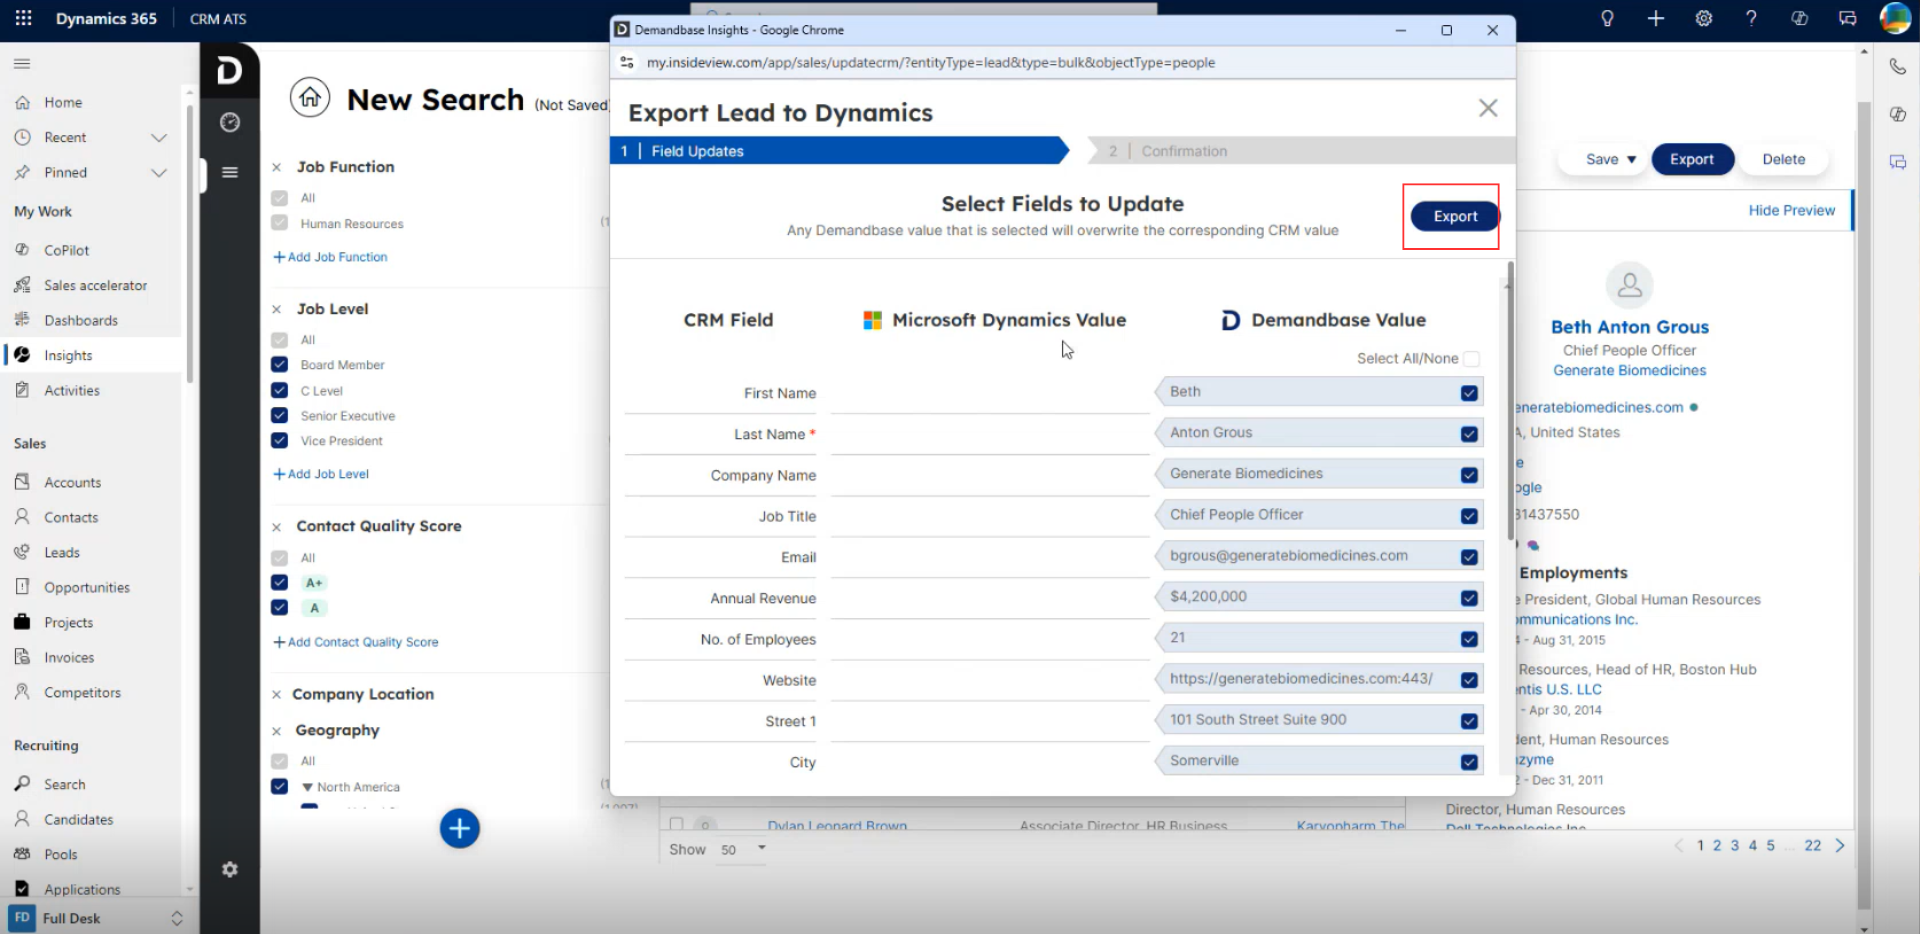Click the Hide Preview link
1920x934 pixels.
coord(1791,210)
